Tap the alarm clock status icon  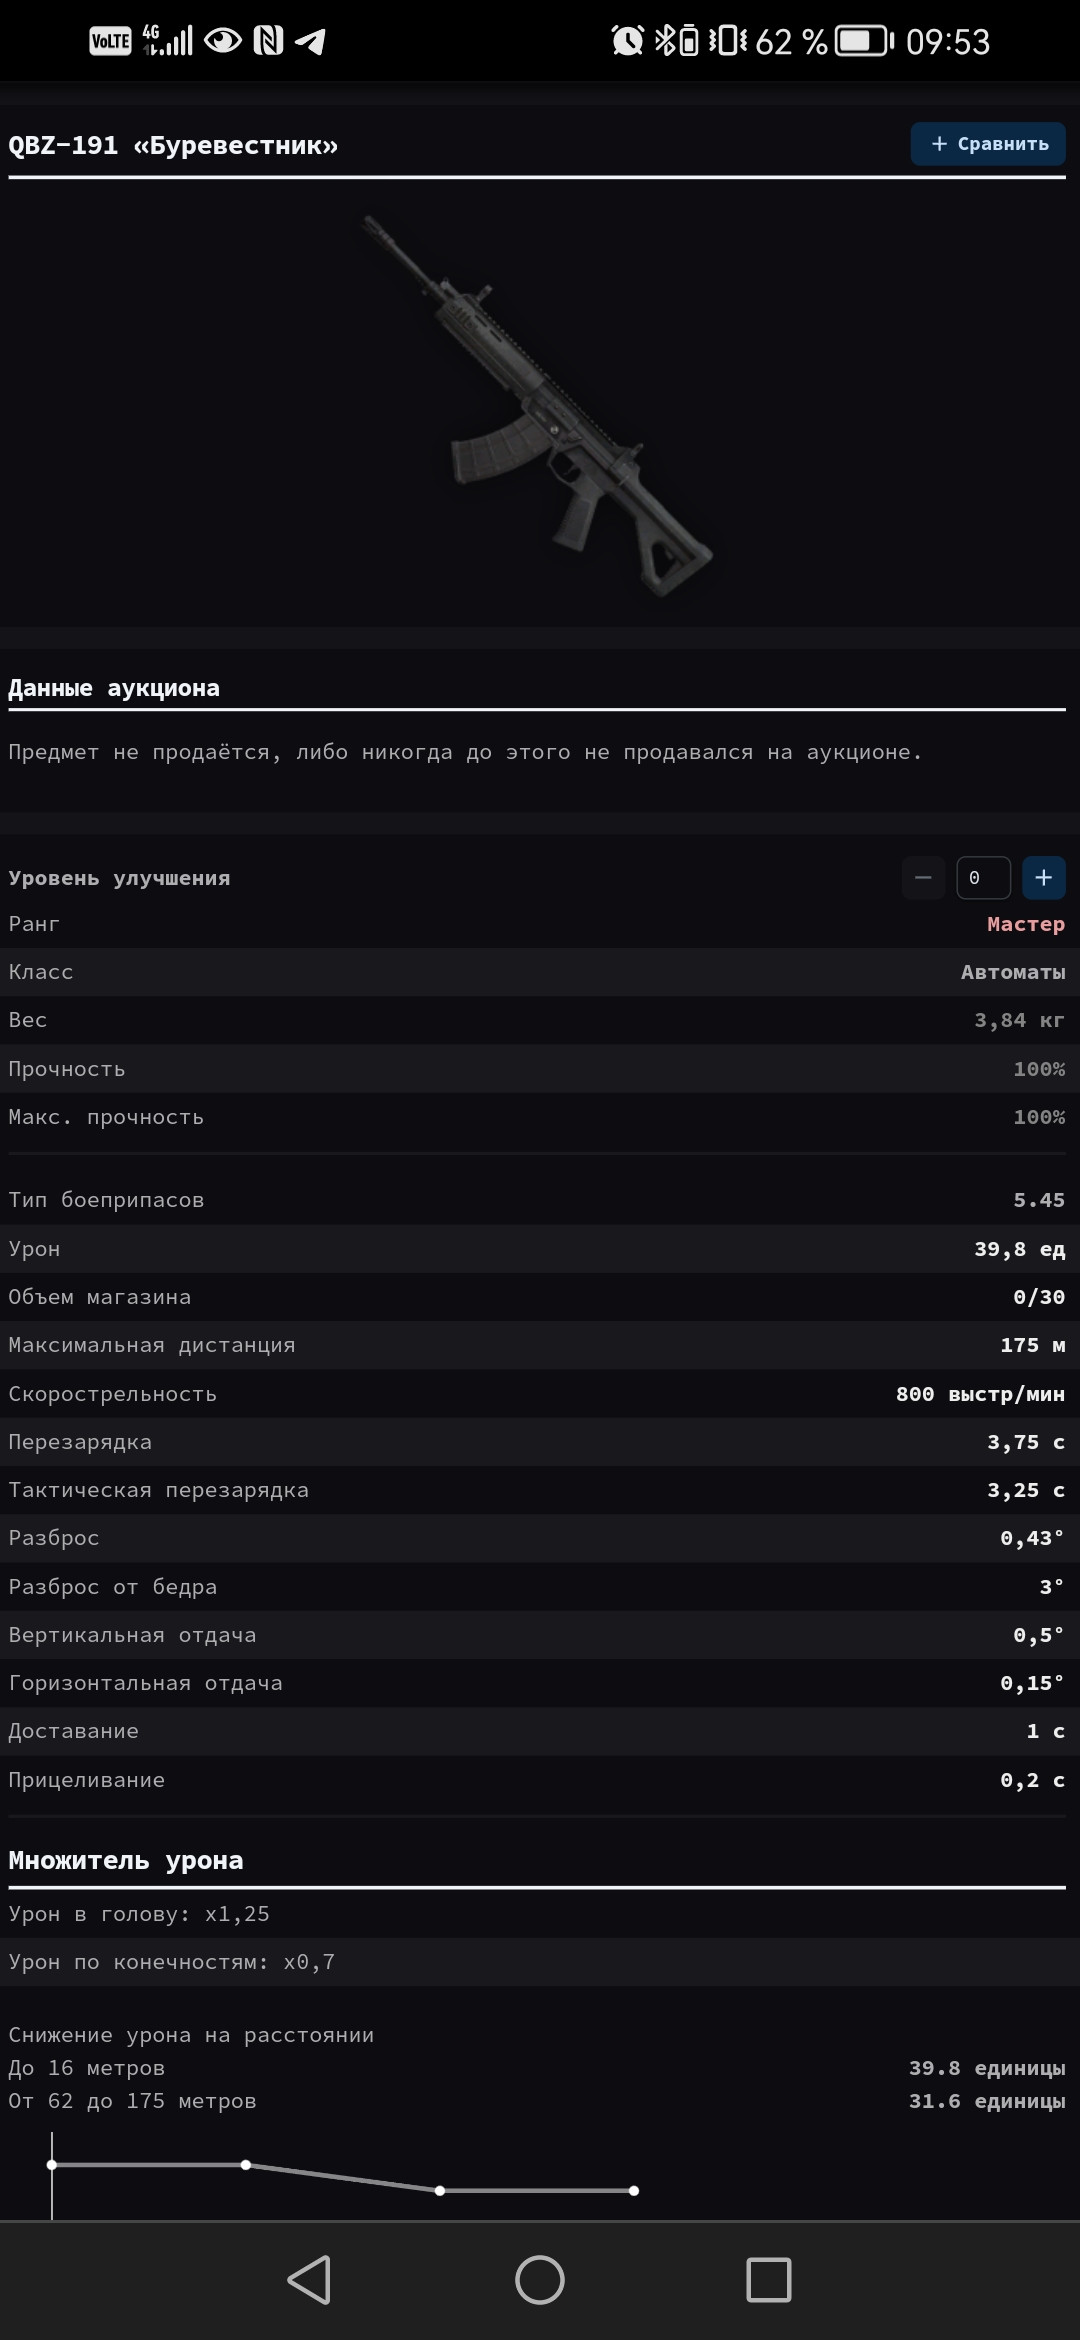(628, 41)
